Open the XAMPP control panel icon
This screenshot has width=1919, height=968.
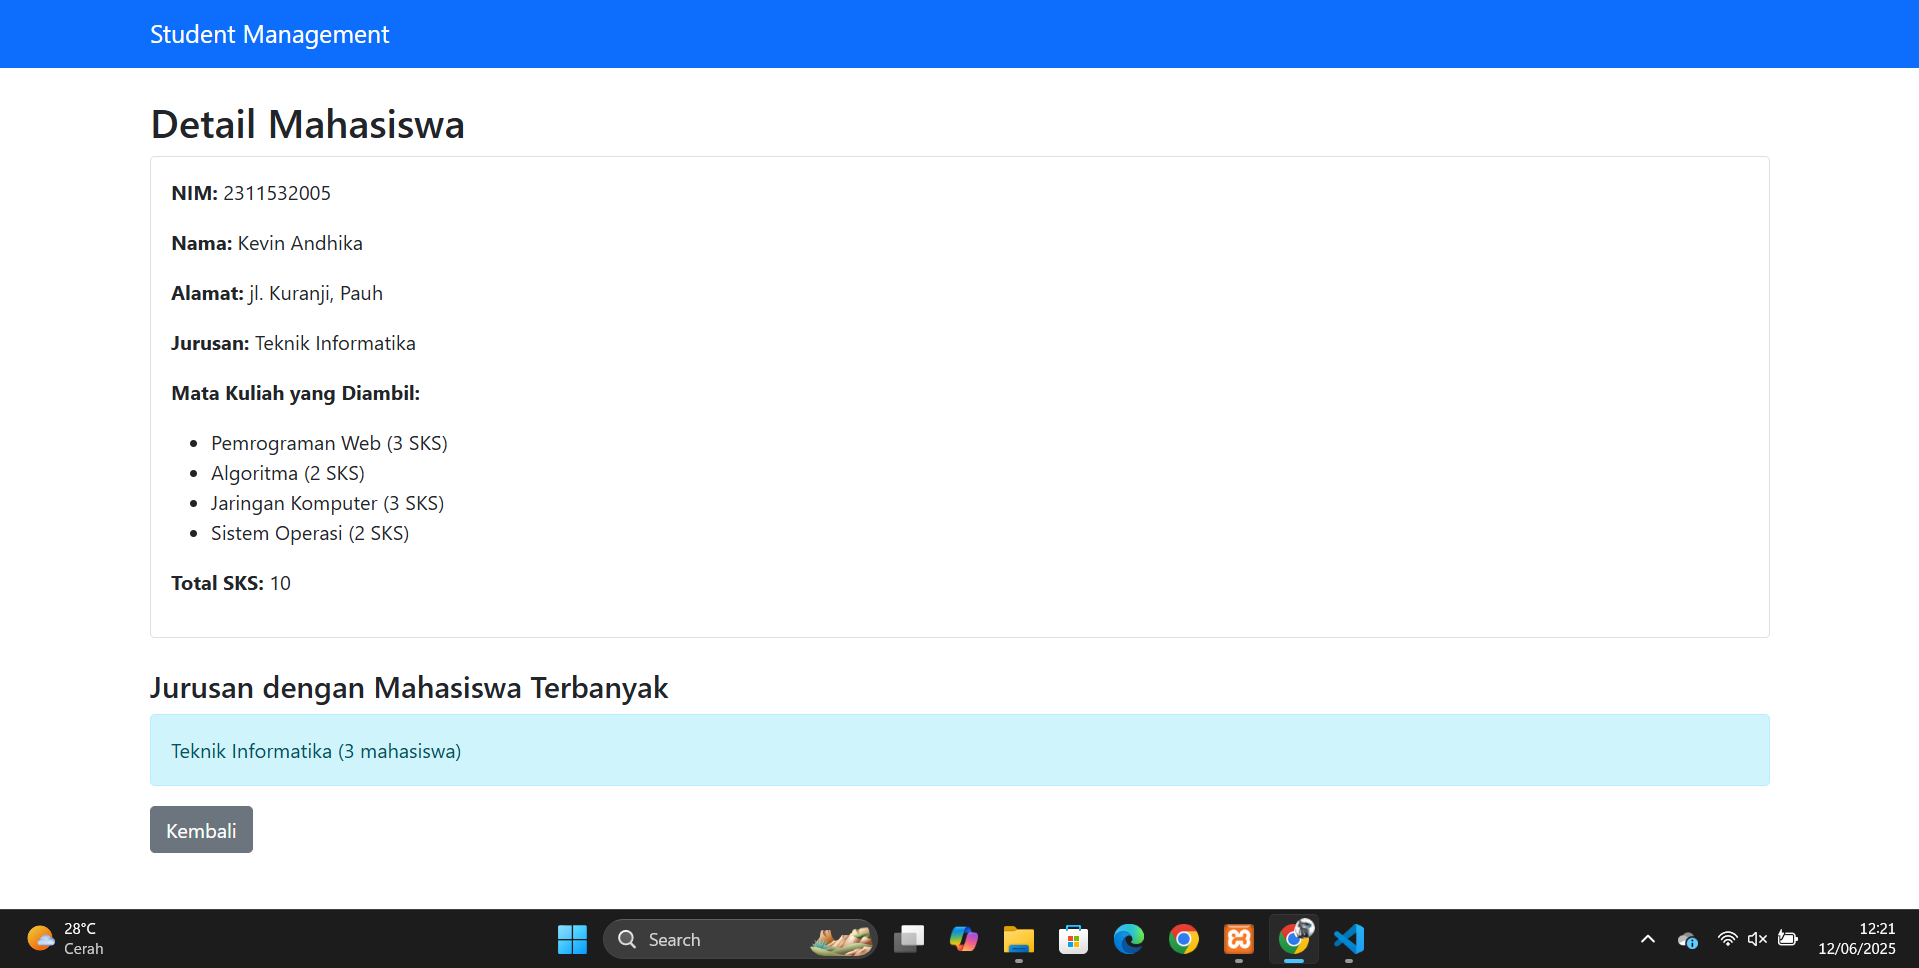pos(1238,939)
